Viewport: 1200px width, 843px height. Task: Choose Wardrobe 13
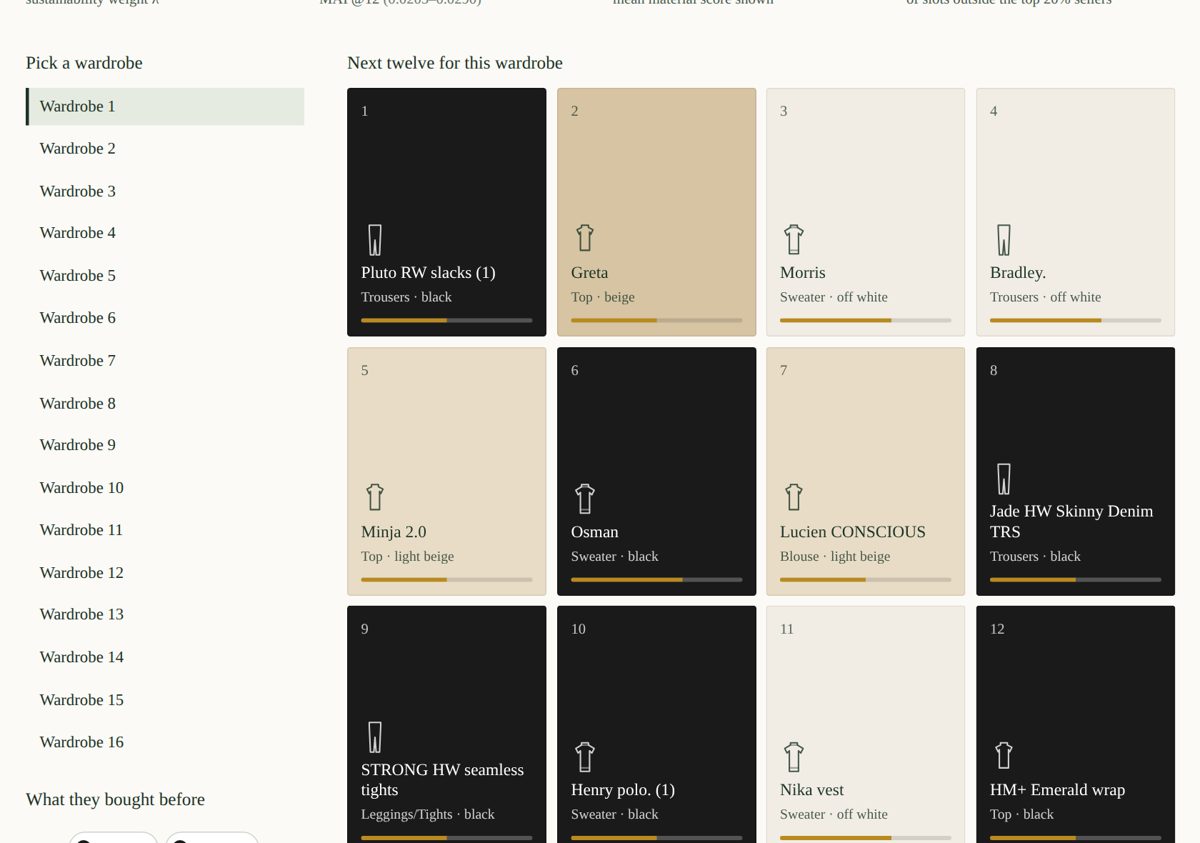click(x=165, y=615)
